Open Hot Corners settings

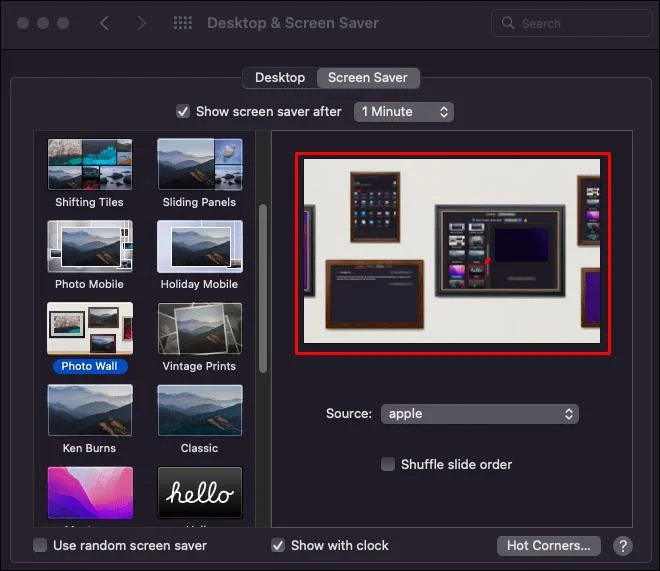[x=548, y=546]
